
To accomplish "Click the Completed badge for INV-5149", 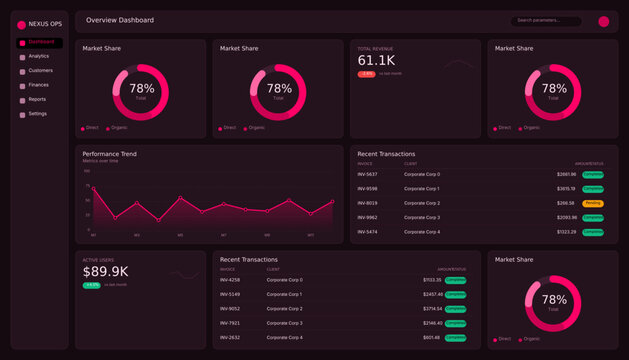I will pos(455,295).
